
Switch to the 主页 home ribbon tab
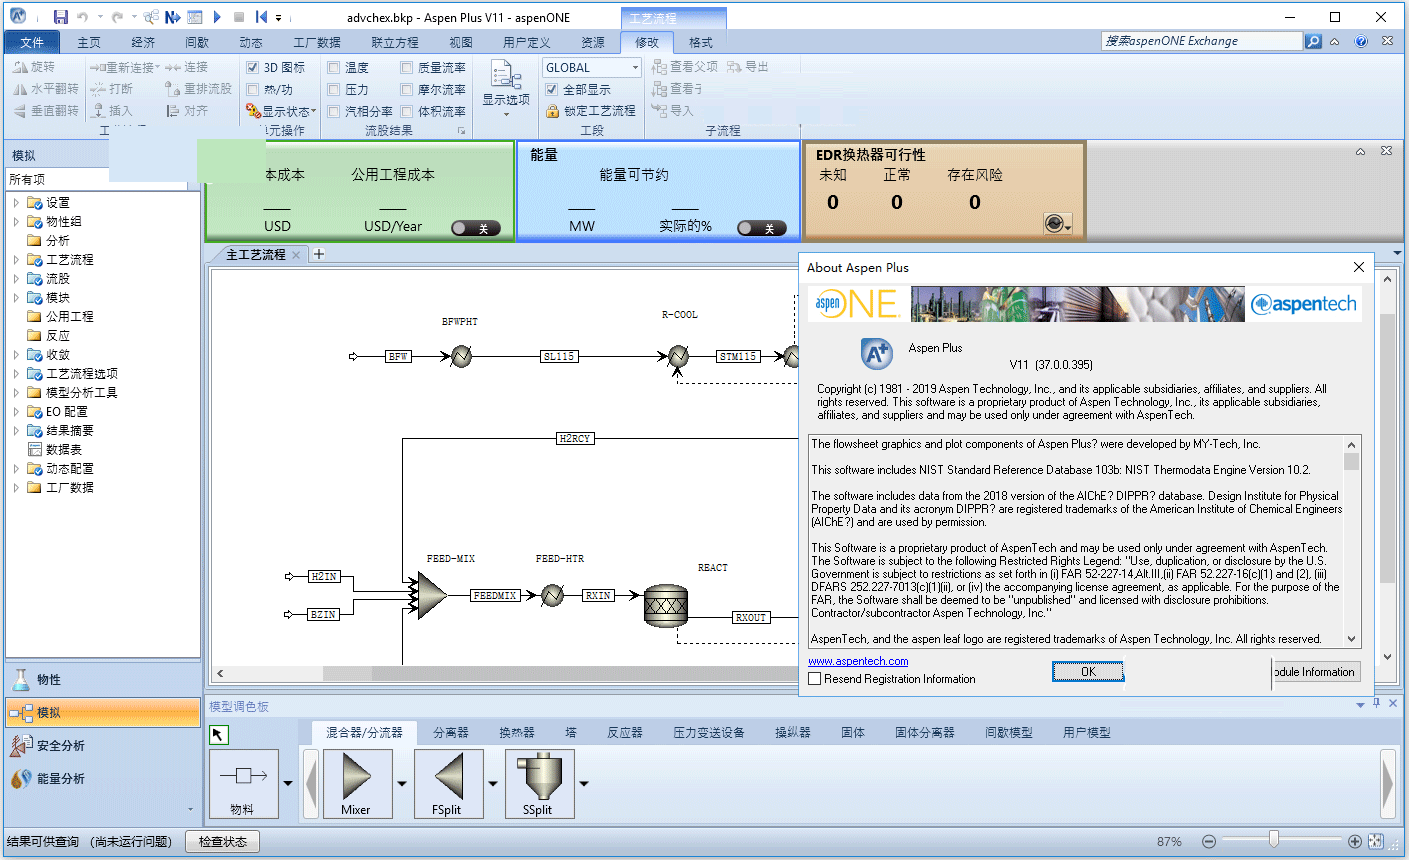[x=89, y=42]
